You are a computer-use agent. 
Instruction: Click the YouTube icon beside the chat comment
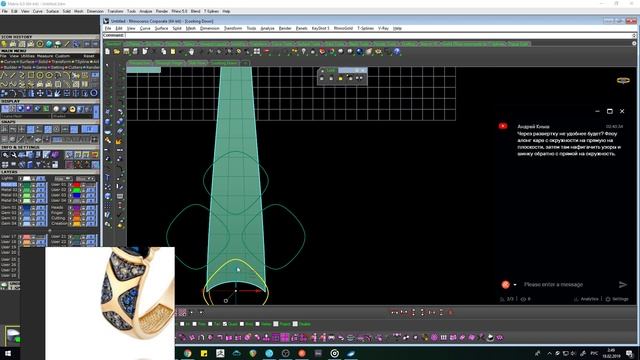pyautogui.click(x=503, y=126)
